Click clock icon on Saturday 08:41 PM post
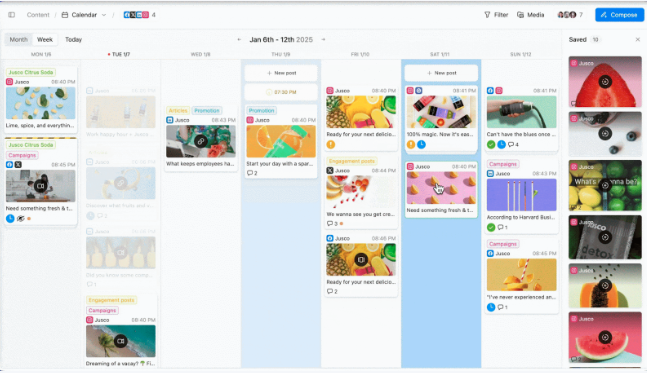647x373 pixels. click(x=421, y=144)
